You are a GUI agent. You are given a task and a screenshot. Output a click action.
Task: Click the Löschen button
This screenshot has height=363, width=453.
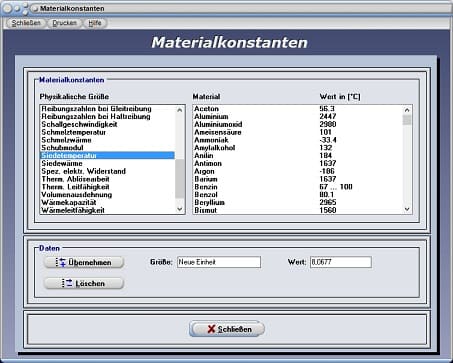point(84,283)
